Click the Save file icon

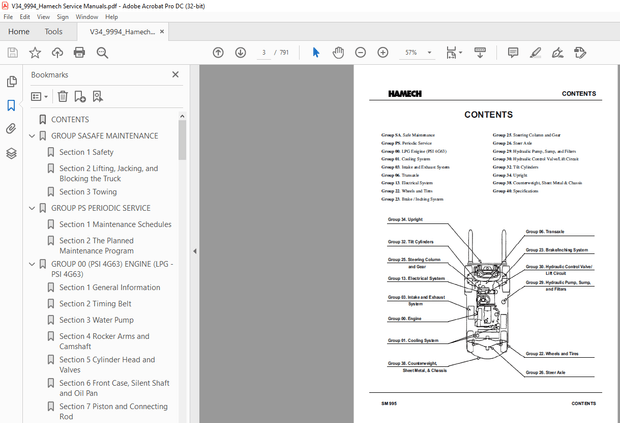click(x=13, y=53)
